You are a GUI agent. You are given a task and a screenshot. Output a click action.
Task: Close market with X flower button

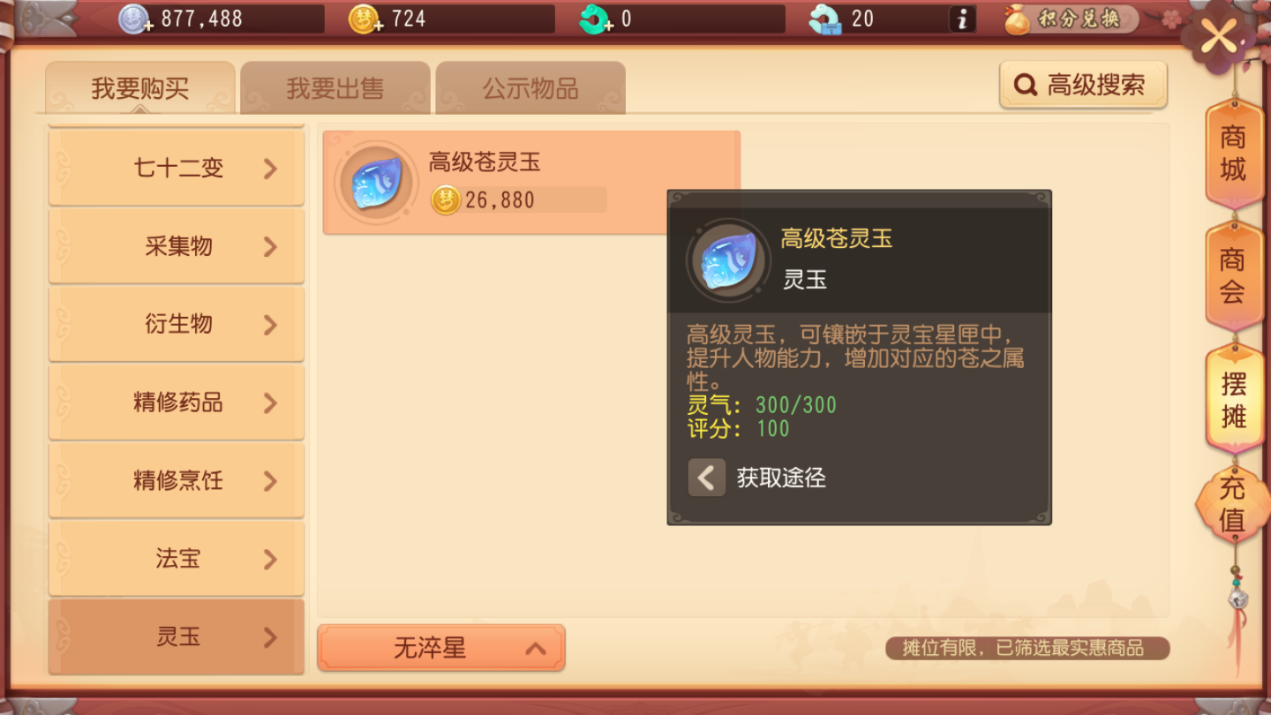point(1219,38)
